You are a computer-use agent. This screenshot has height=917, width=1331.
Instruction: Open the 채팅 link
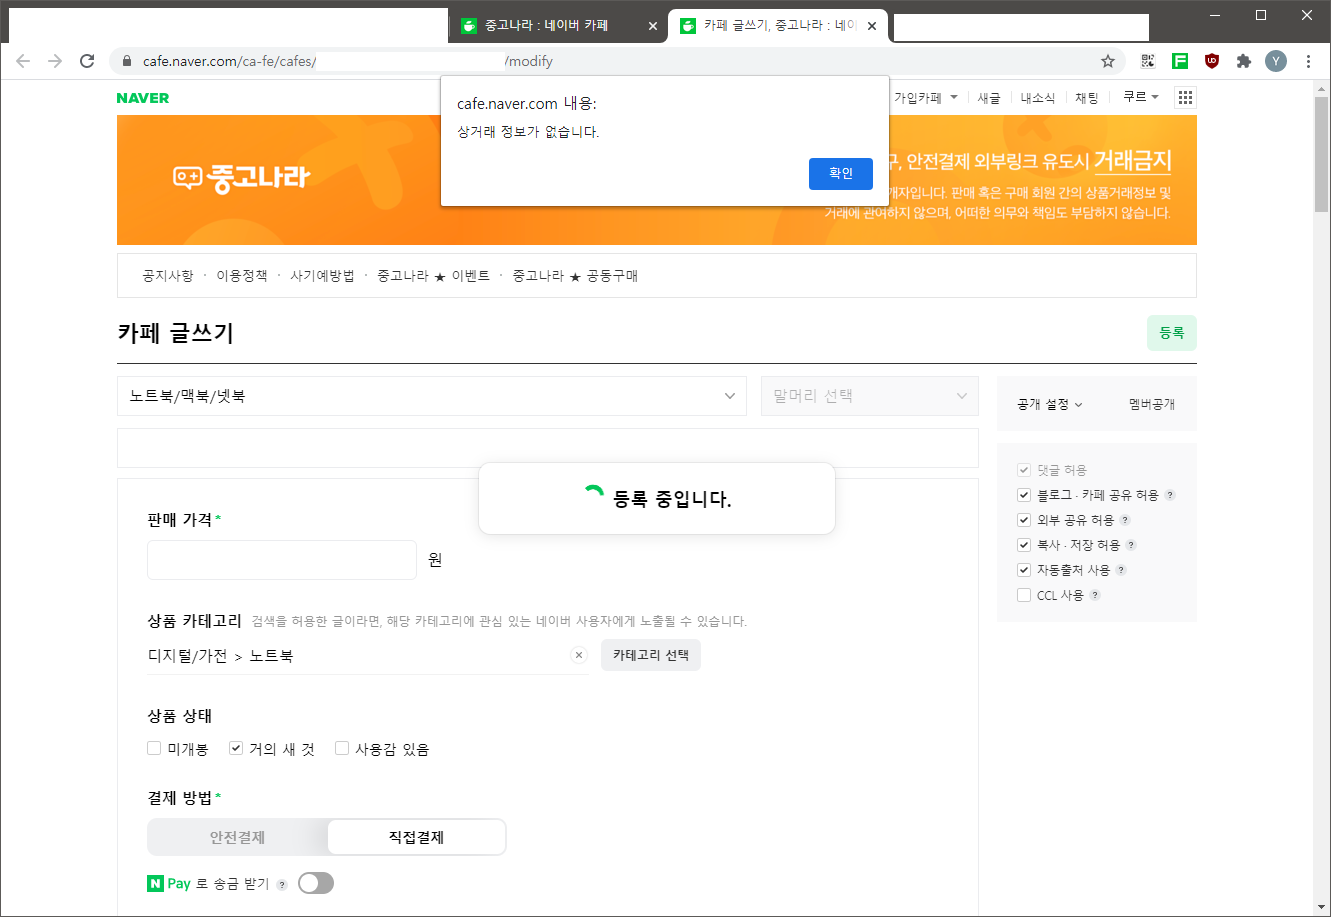[x=1086, y=98]
